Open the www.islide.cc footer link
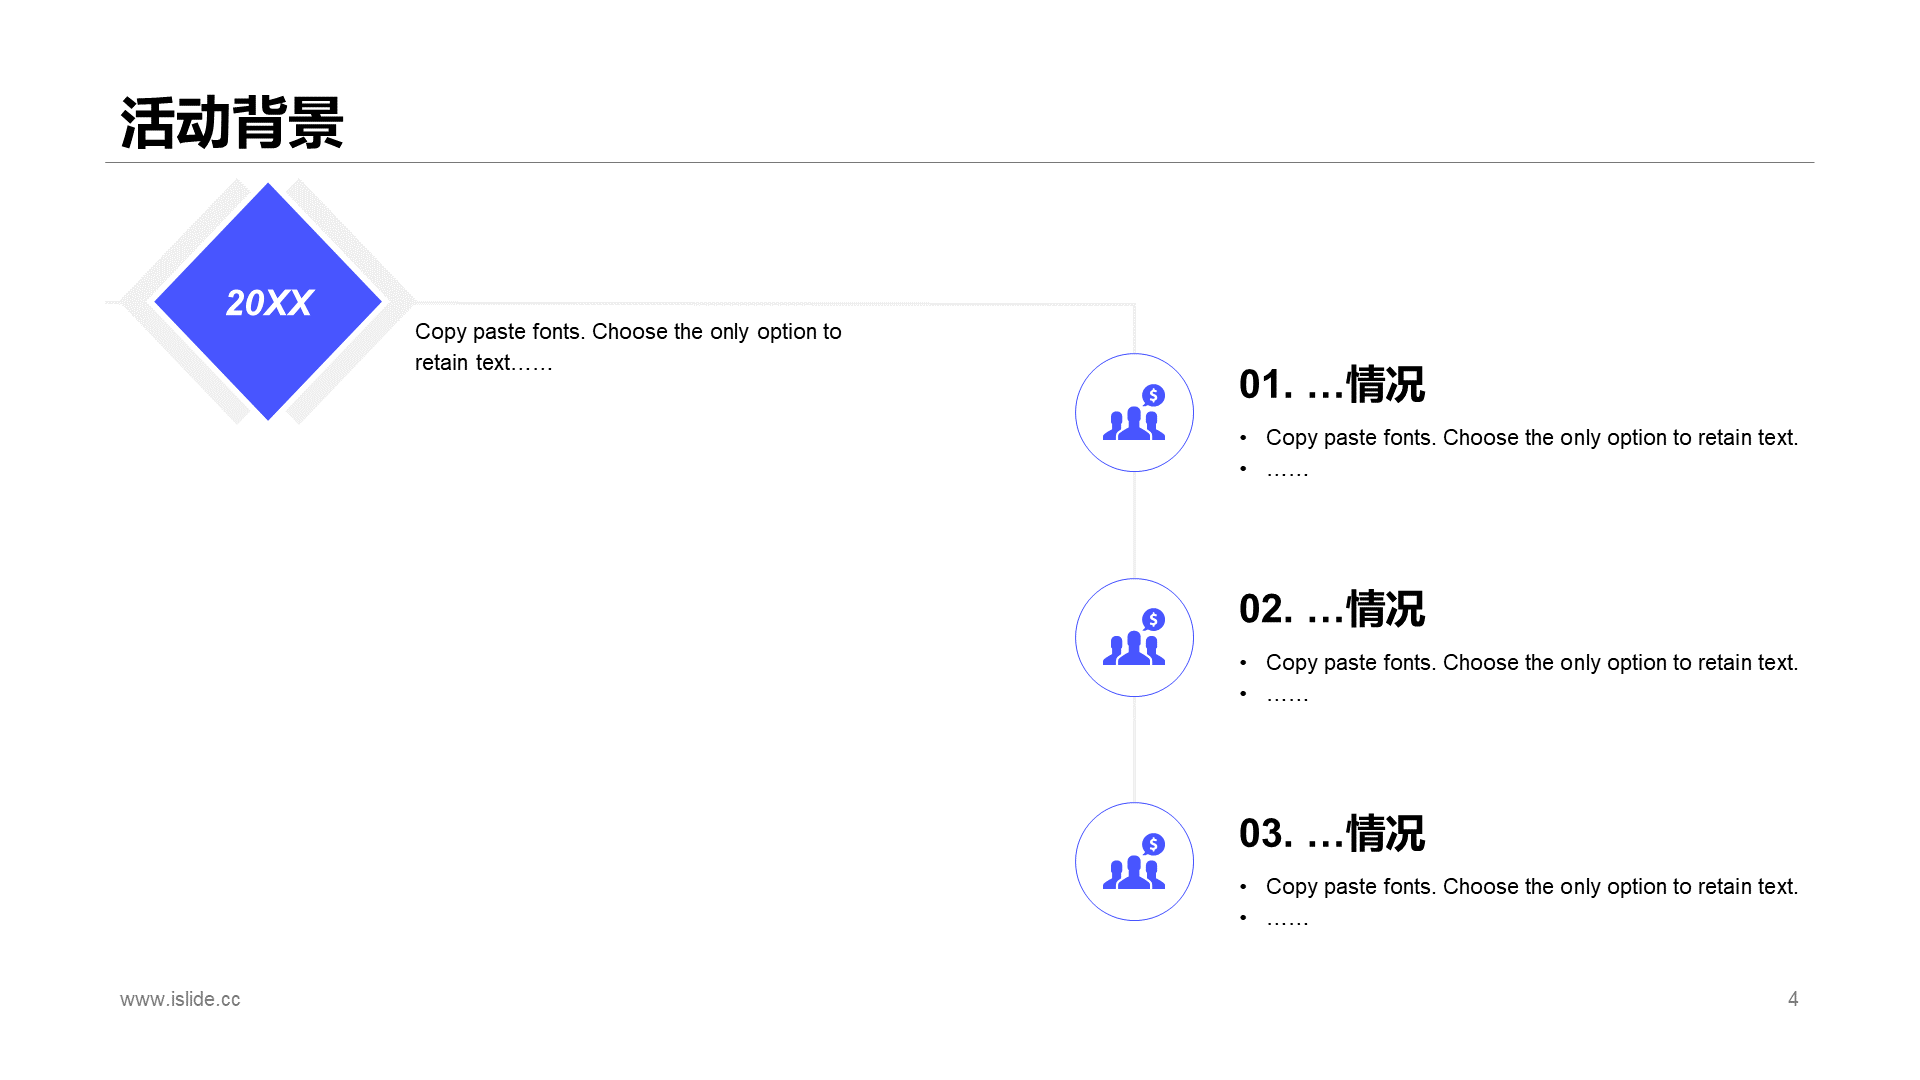 click(180, 999)
